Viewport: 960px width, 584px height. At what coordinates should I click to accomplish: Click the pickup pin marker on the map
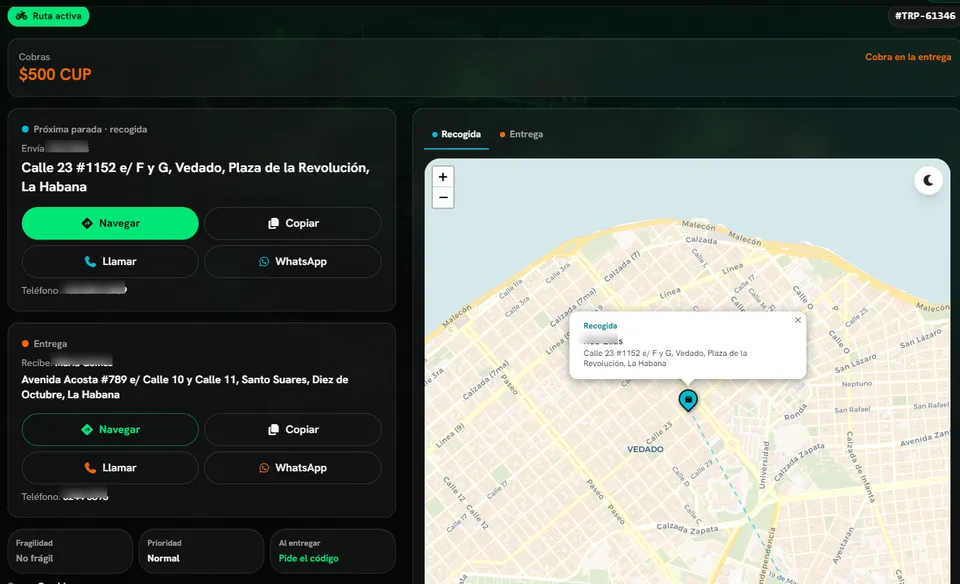[x=688, y=400]
